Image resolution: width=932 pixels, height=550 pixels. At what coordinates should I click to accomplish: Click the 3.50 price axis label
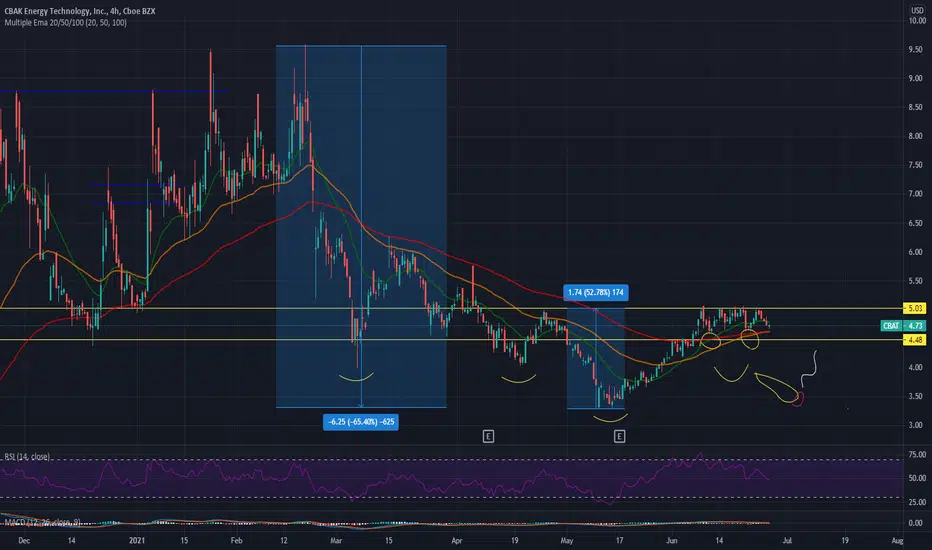[915, 396]
